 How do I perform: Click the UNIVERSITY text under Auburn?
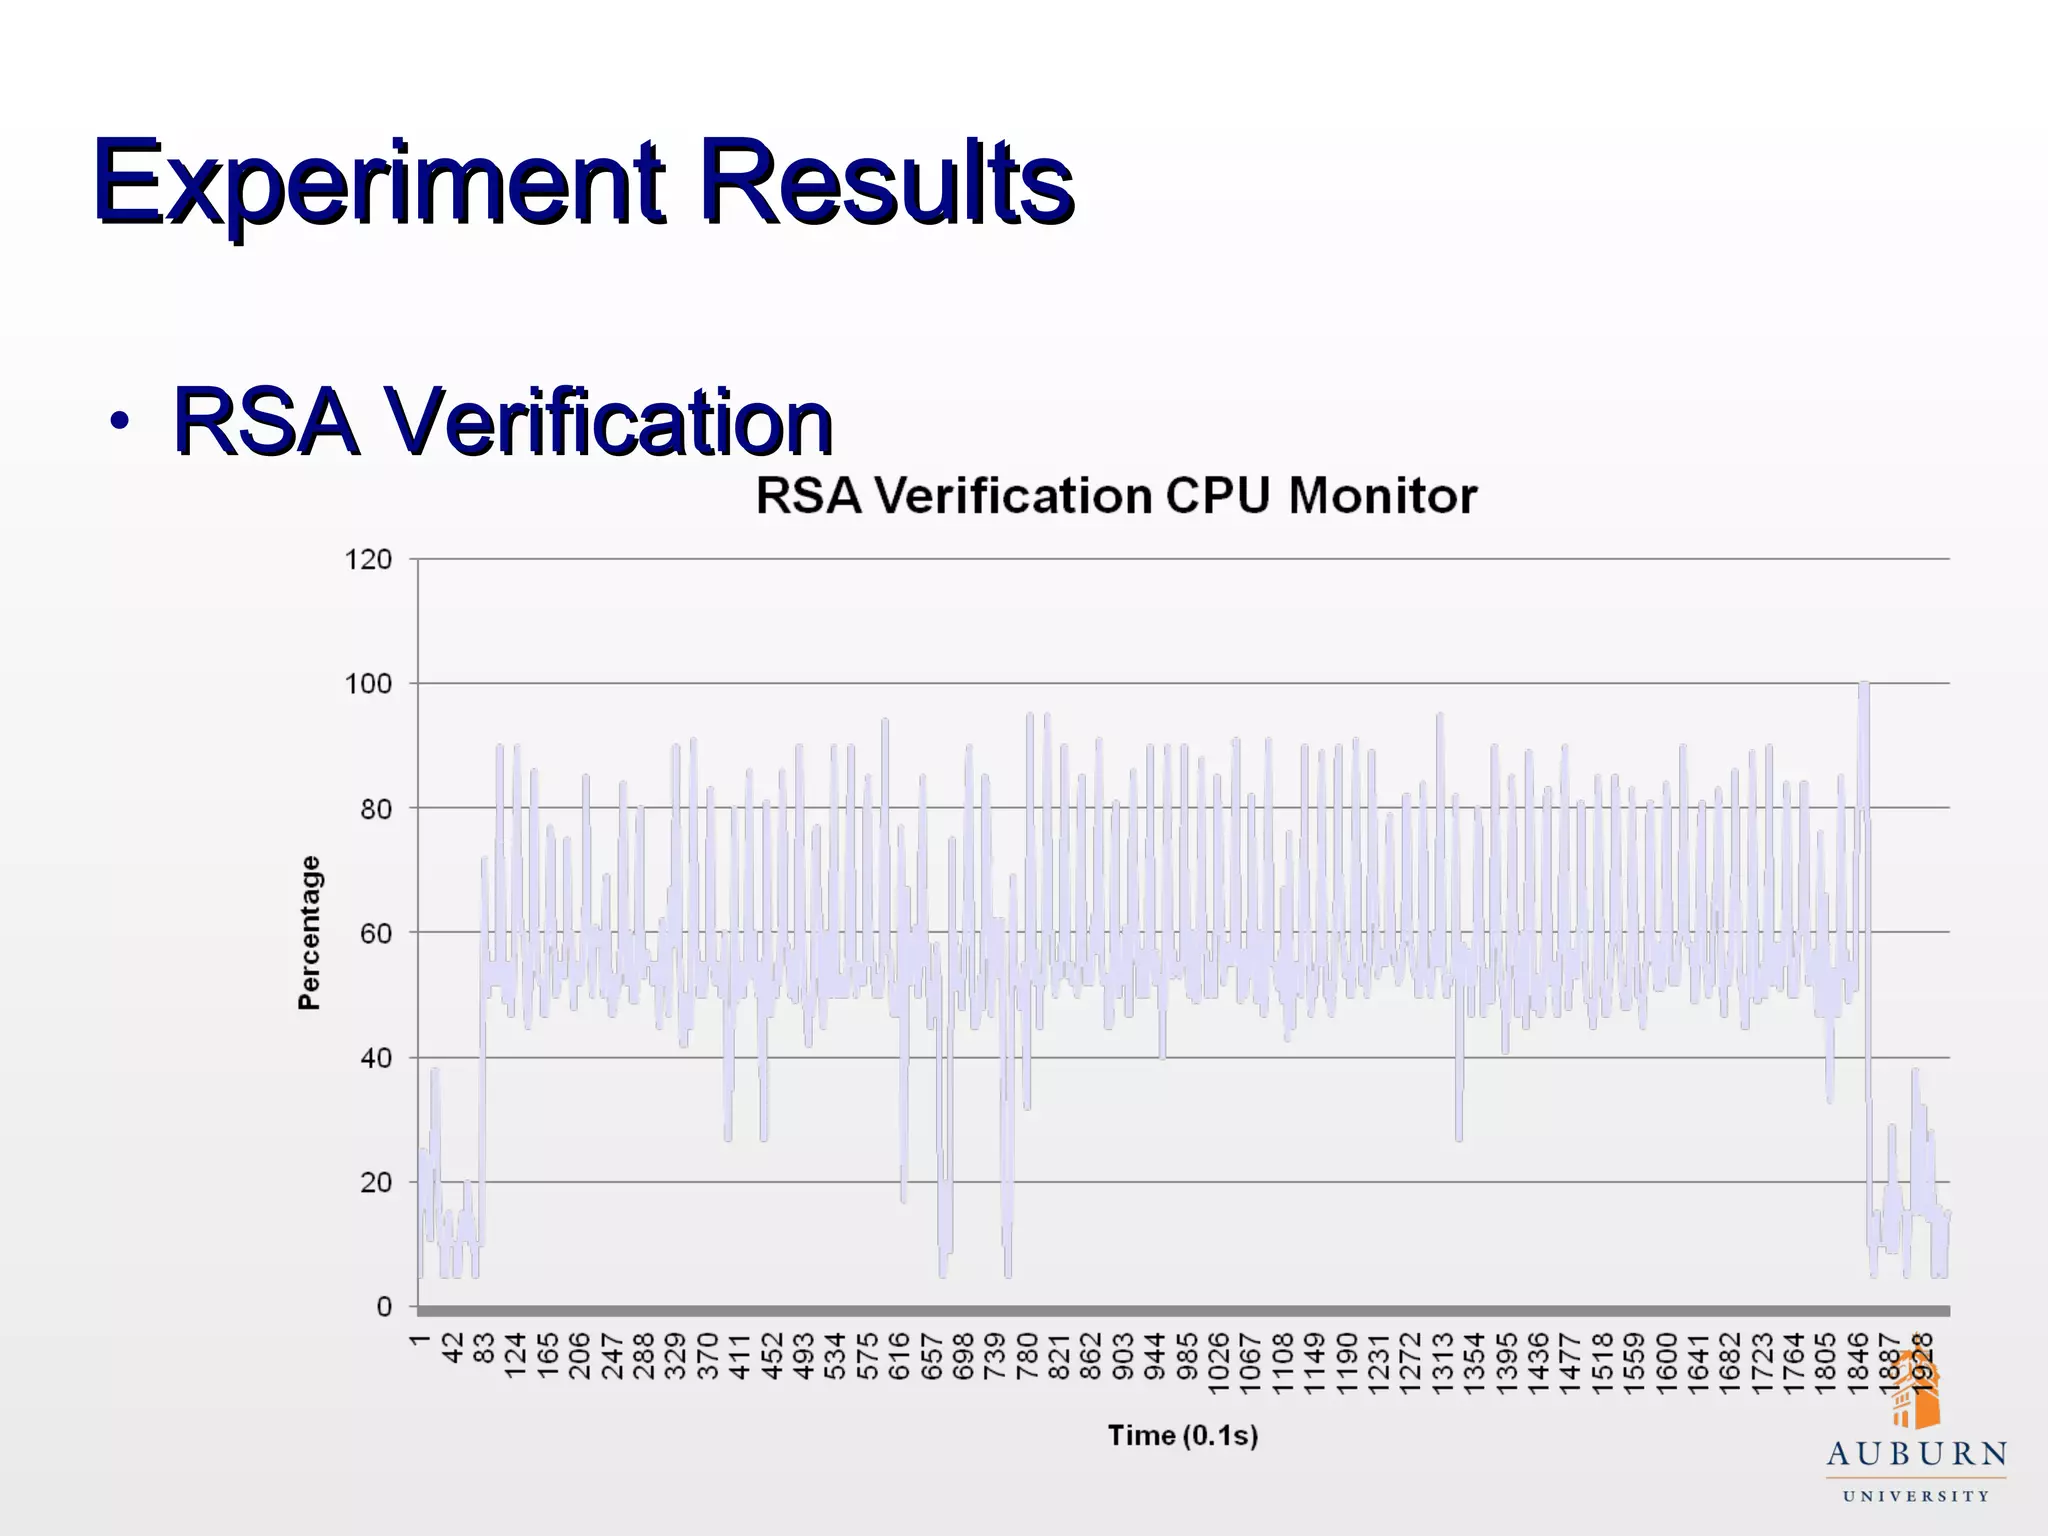click(1916, 1496)
